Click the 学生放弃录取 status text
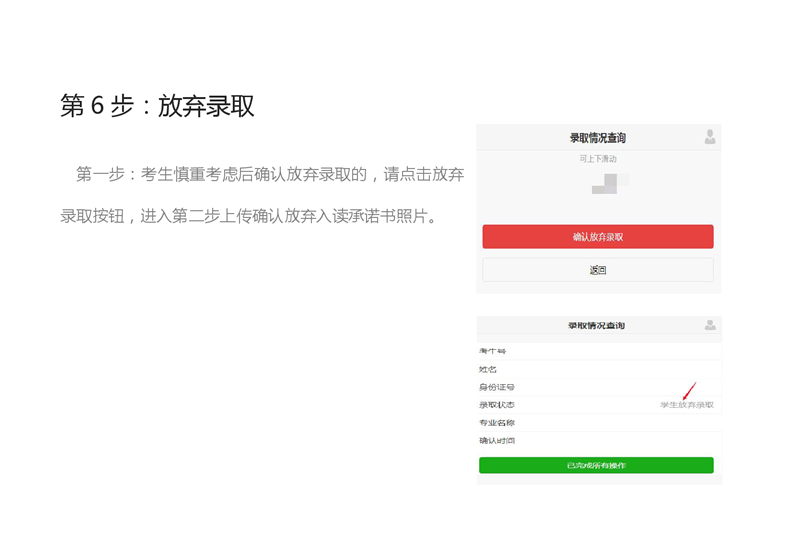This screenshot has width=793, height=559. [686, 405]
